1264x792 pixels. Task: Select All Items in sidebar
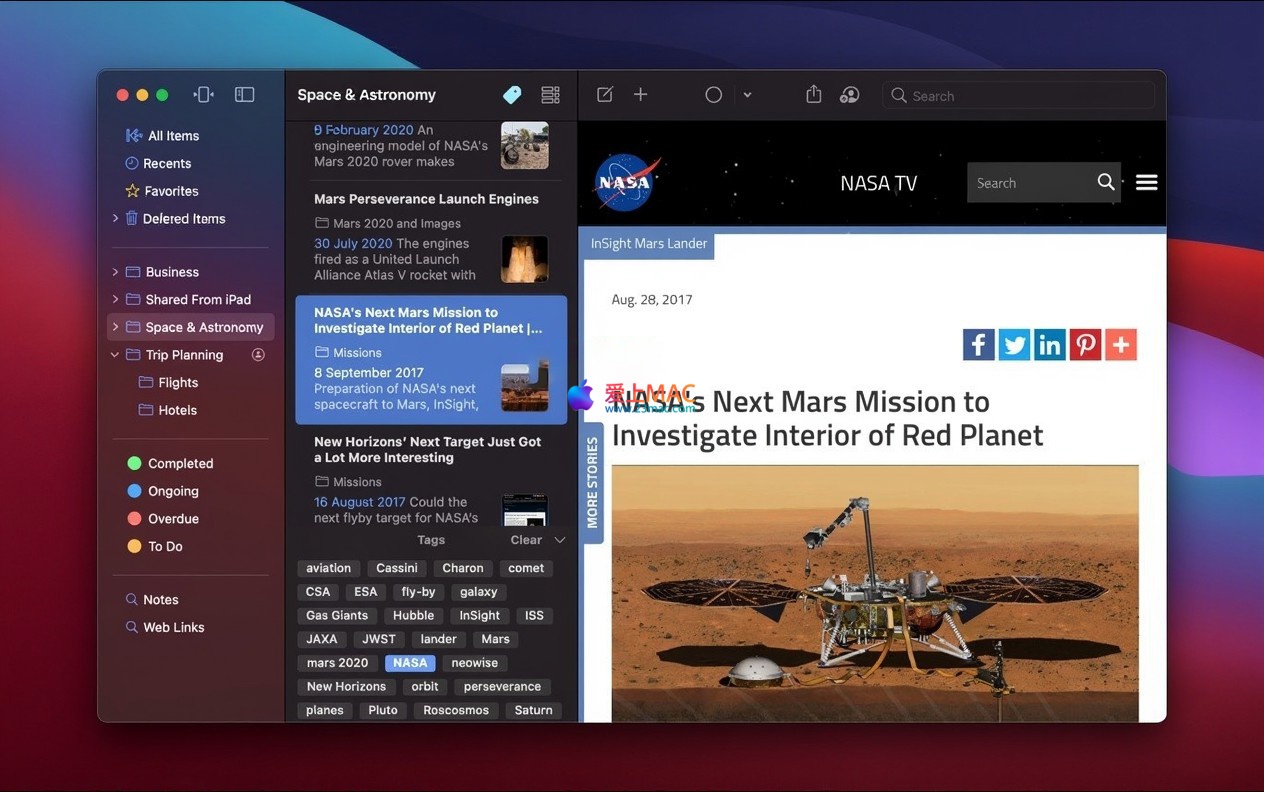[173, 136]
